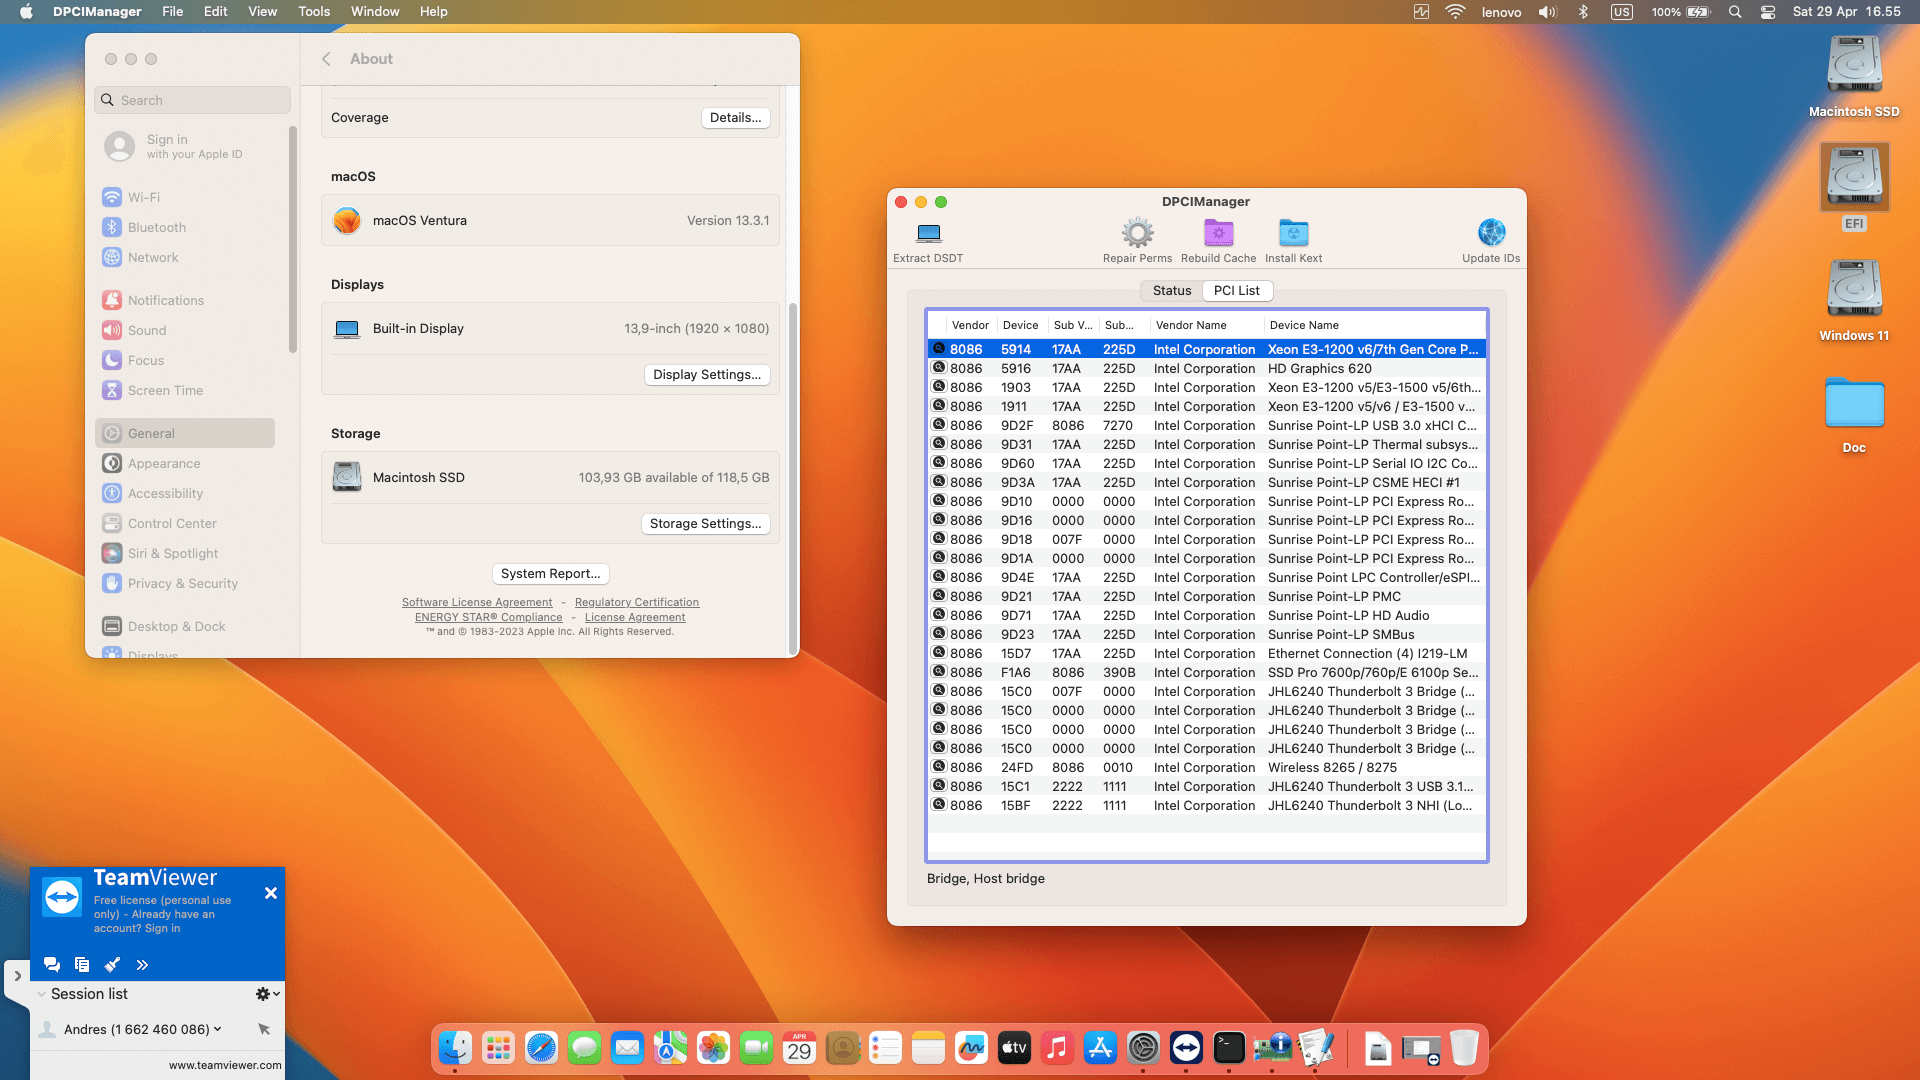Screen dimensions: 1920x1080
Task: Select the HD Graphics 620 row
Action: pos(1207,368)
